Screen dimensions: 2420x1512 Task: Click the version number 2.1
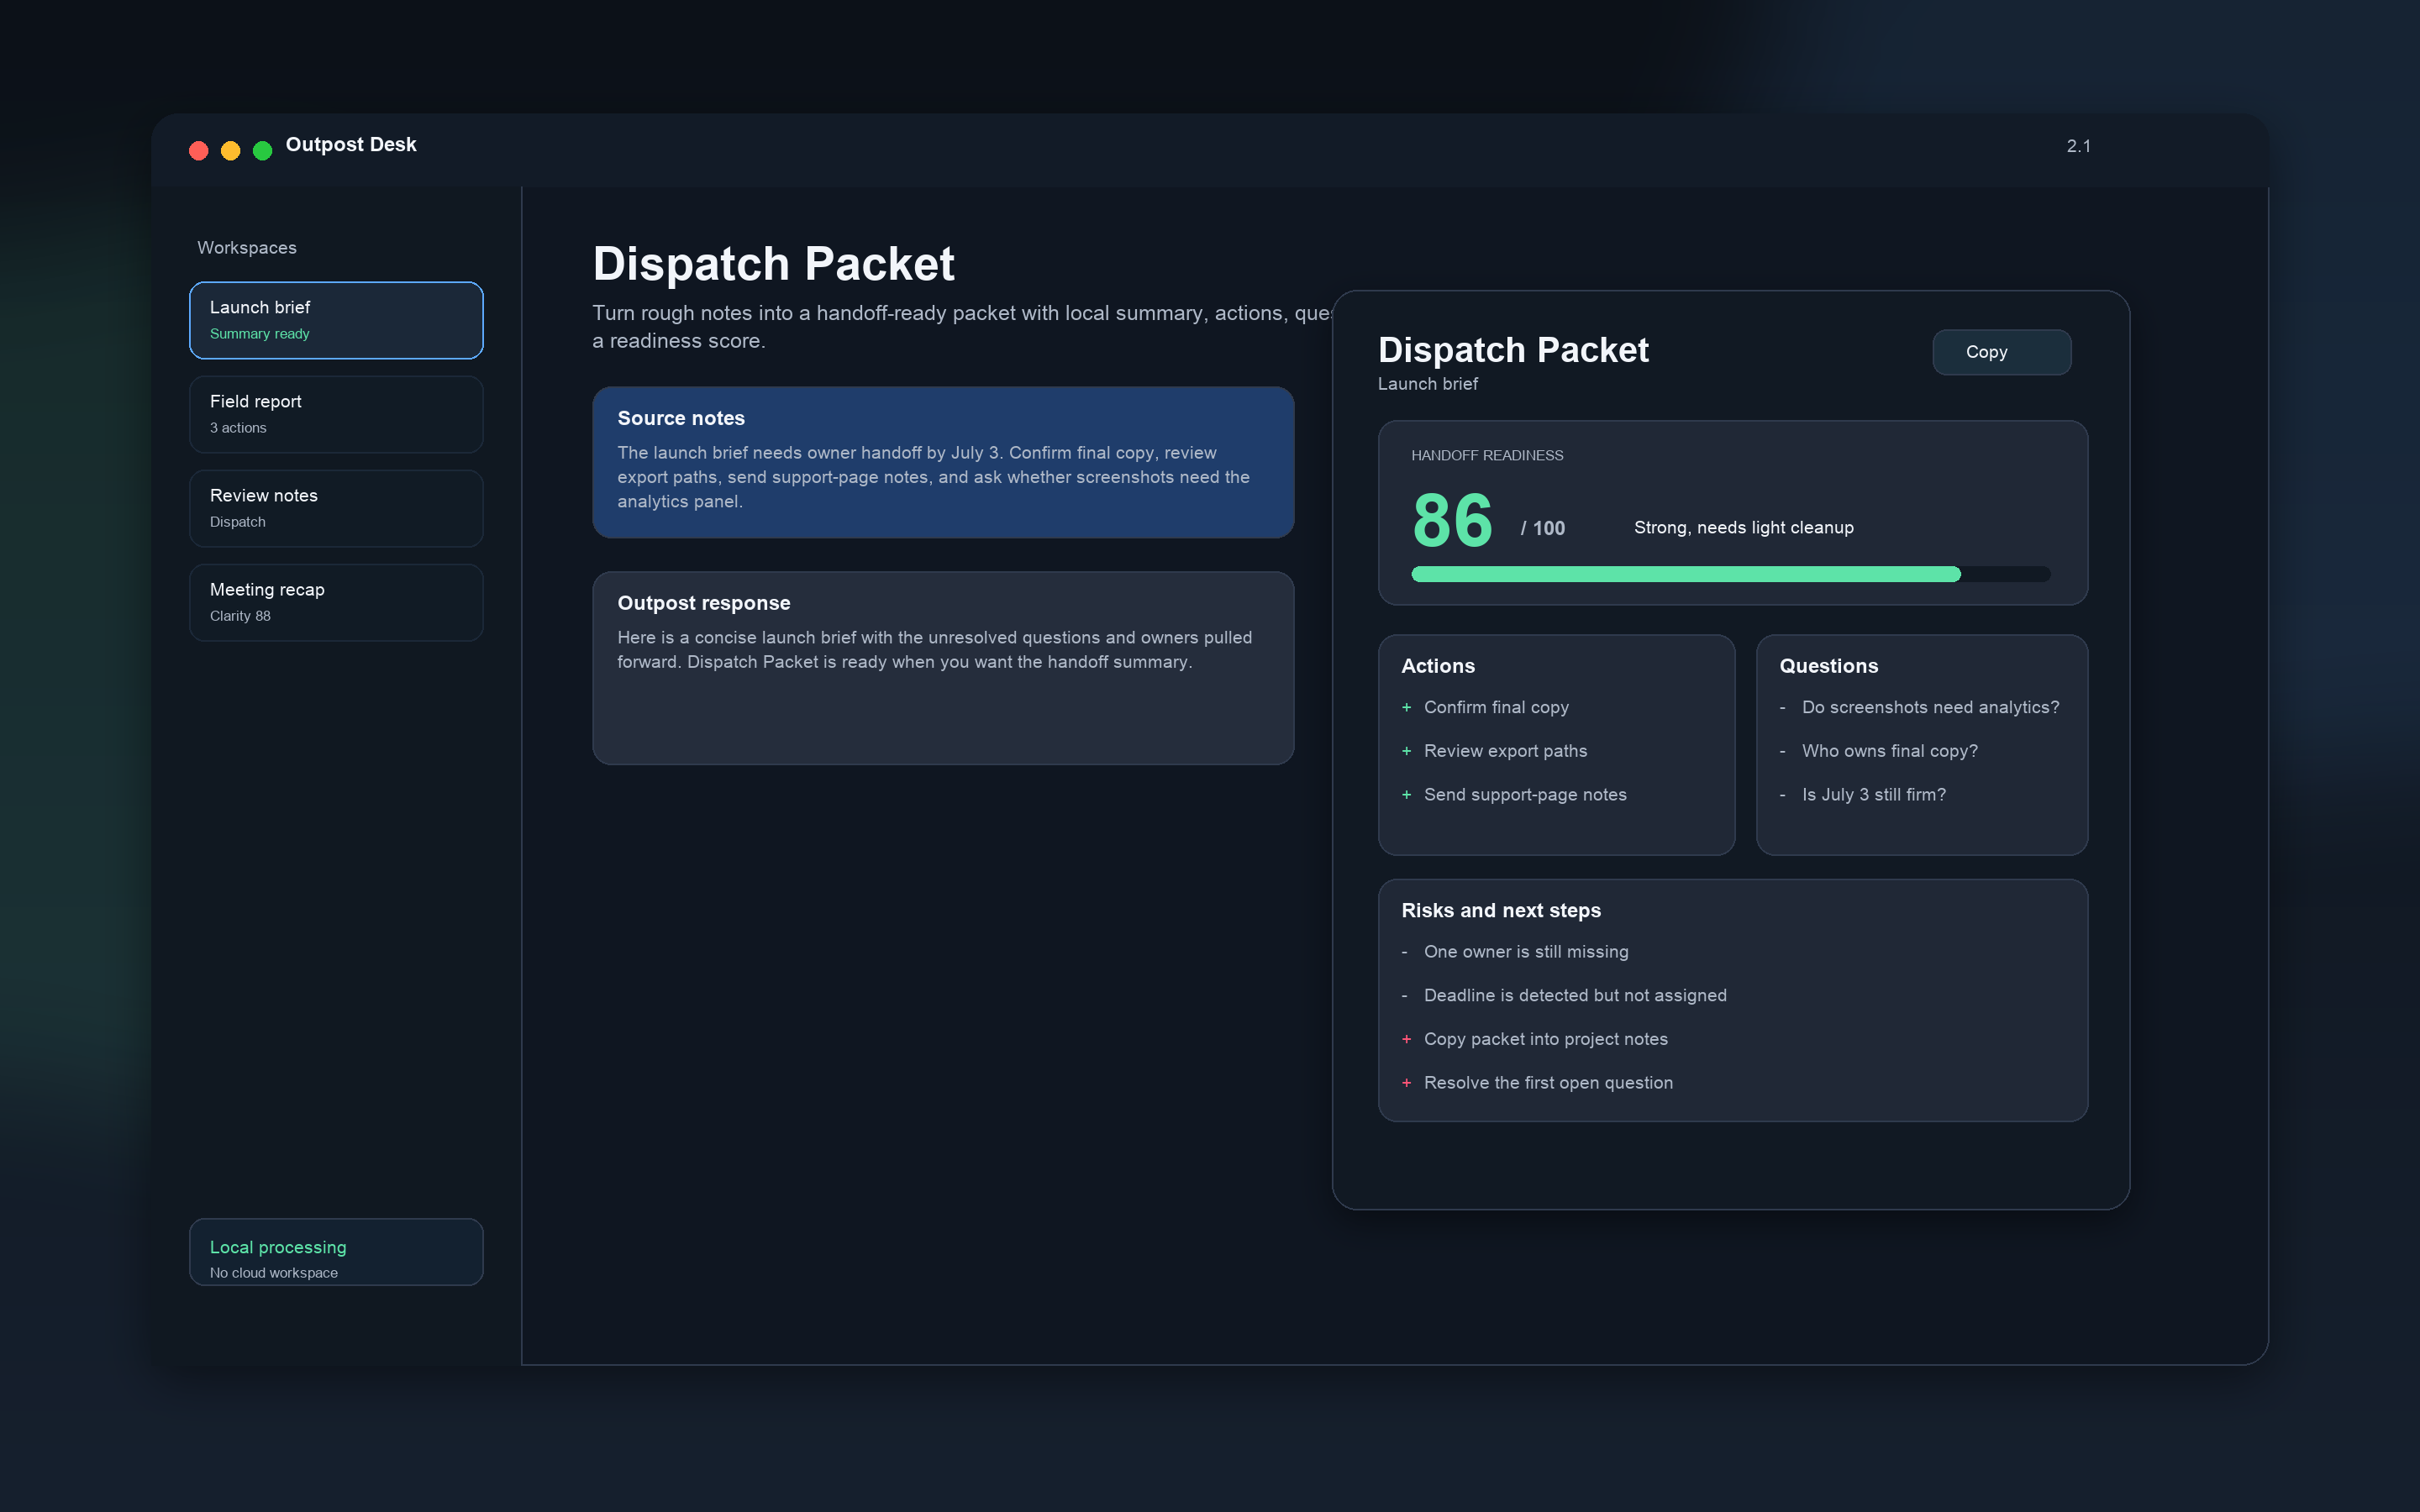[x=2078, y=146]
